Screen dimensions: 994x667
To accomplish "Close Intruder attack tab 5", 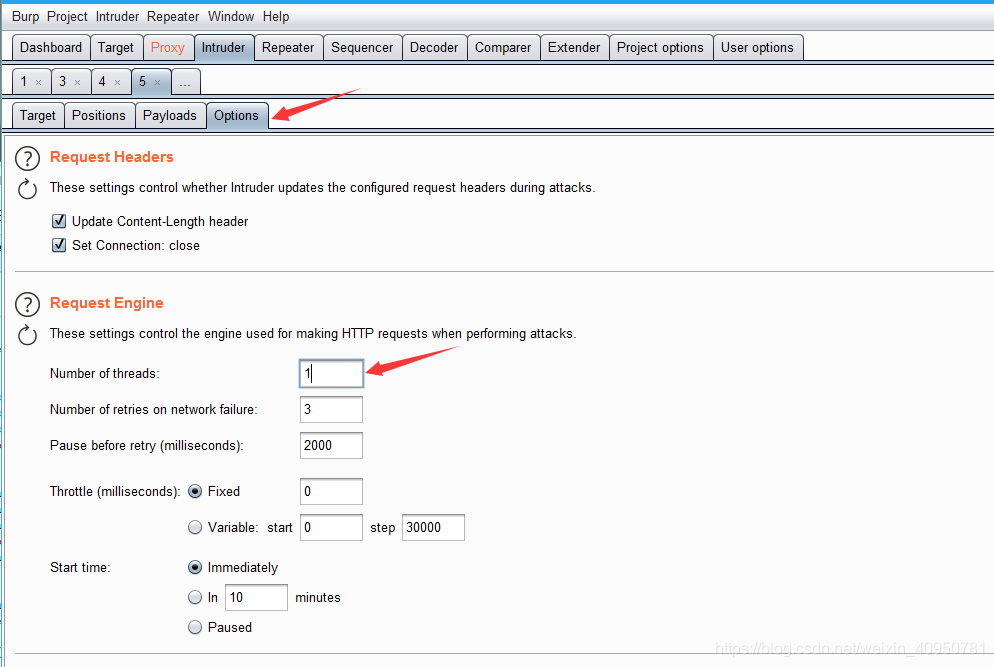I will [x=157, y=82].
